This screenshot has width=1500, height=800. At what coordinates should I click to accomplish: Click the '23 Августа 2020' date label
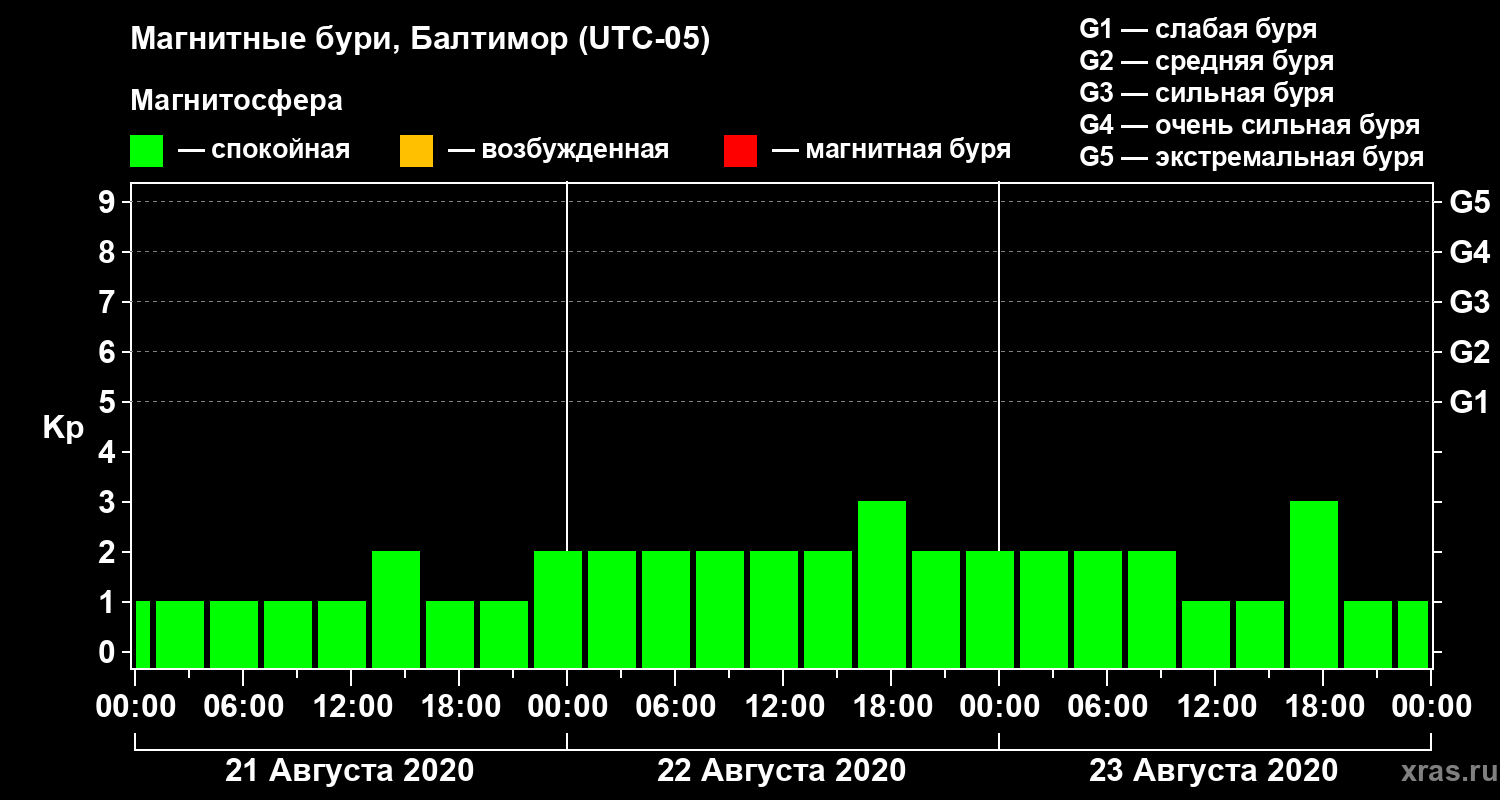1213,771
